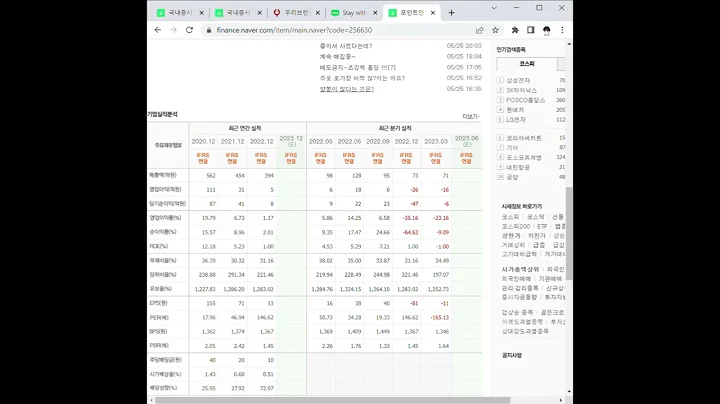720x404 pixels.
Task: Open 현대차 in popular stocks list
Action: (515, 110)
